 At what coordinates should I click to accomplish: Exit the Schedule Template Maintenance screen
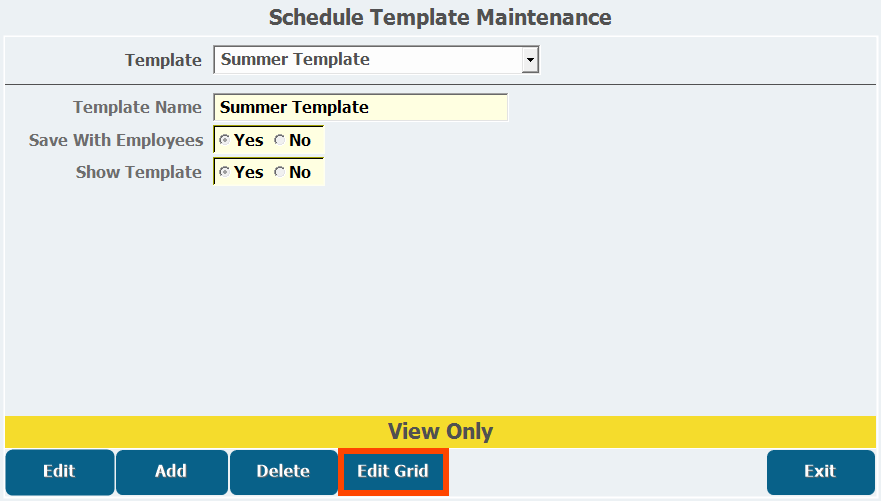tap(820, 472)
